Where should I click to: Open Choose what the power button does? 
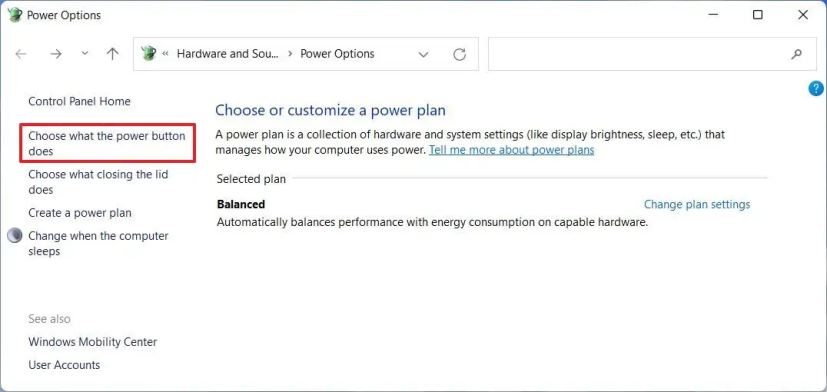pos(107,144)
